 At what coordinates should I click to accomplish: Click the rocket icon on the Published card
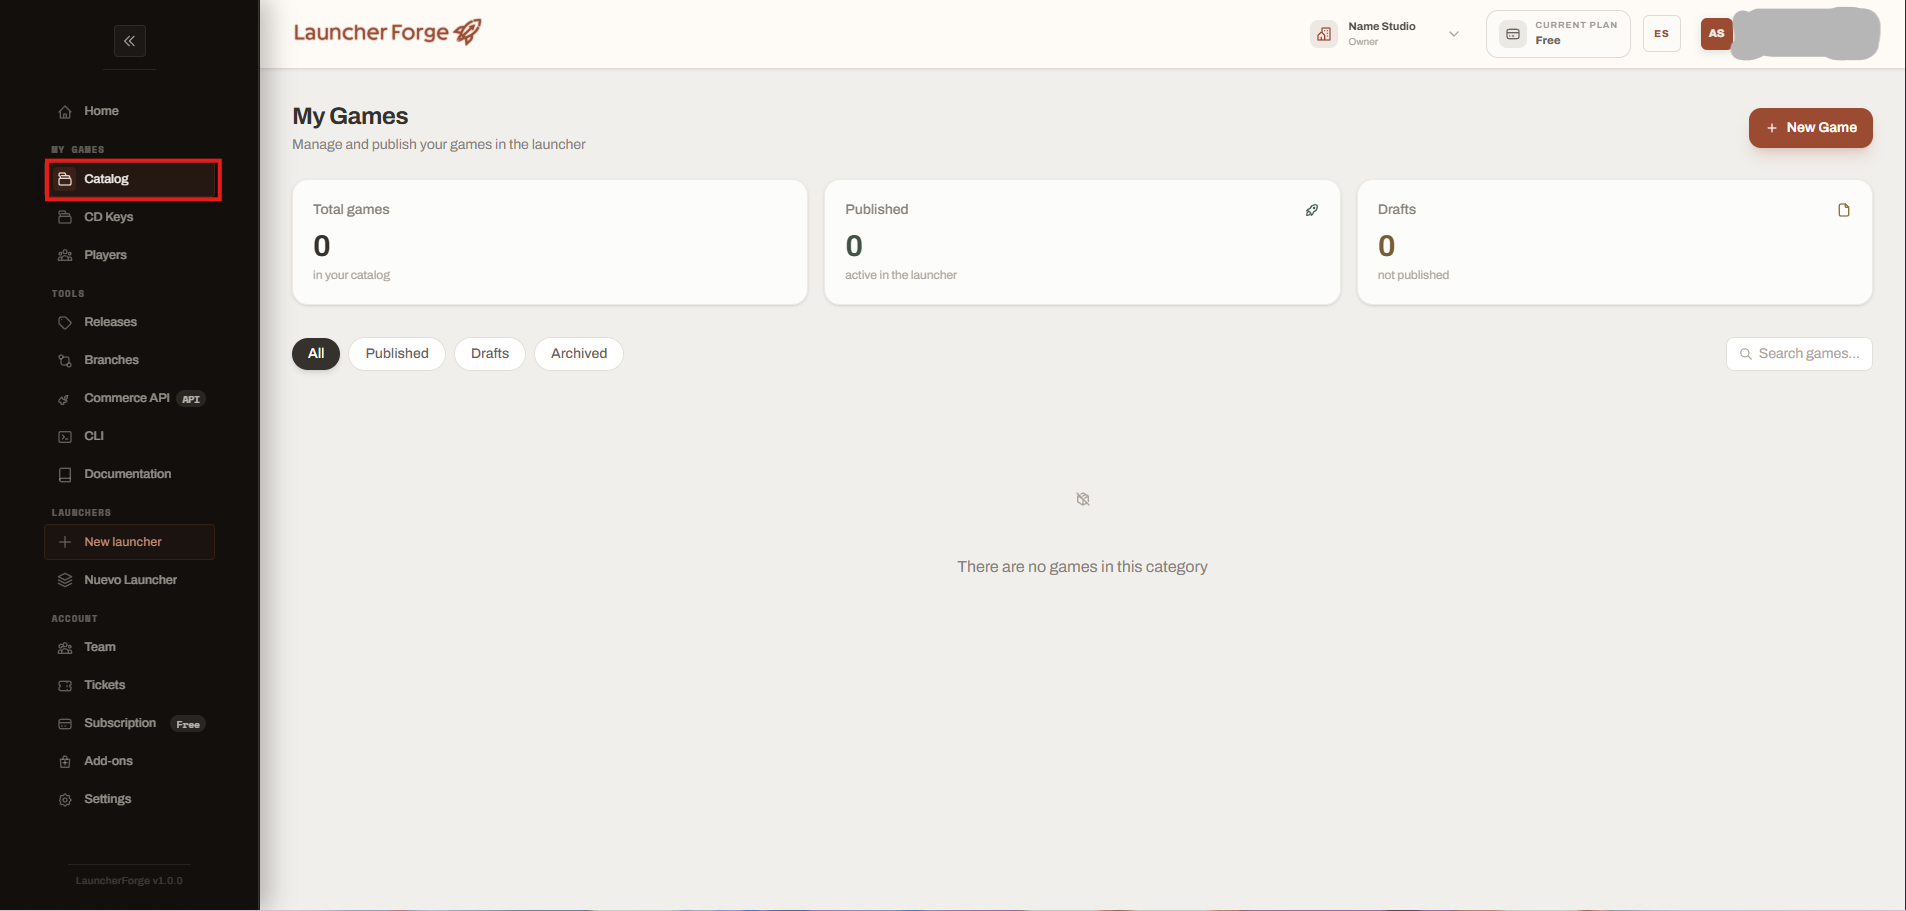click(1312, 210)
